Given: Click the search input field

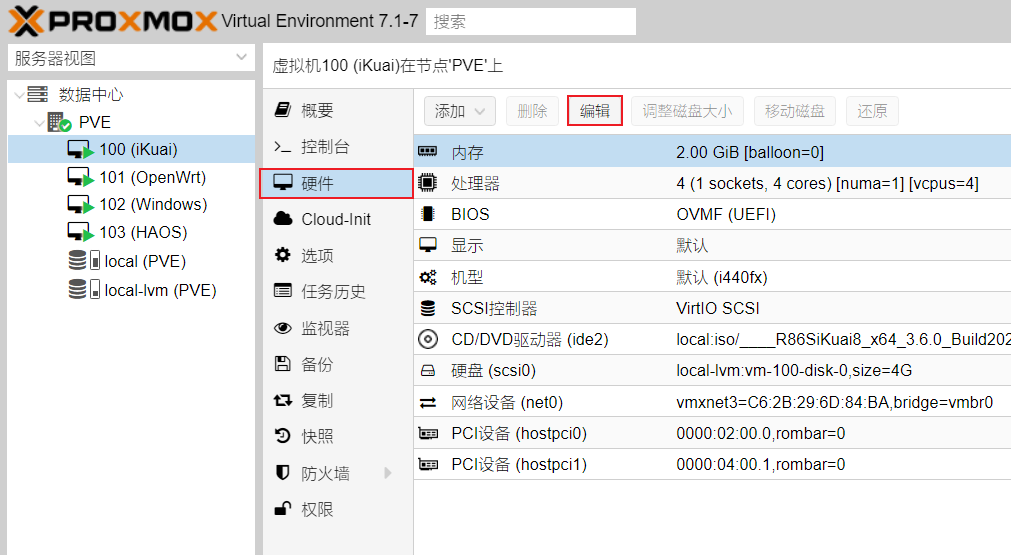Looking at the screenshot, I should 531,22.
